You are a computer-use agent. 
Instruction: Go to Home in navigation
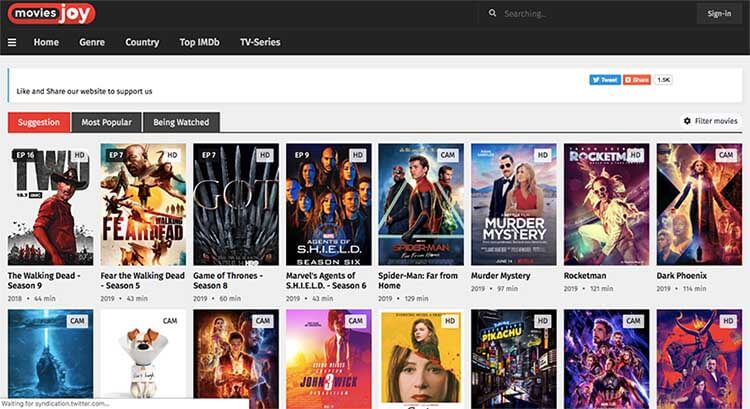[46, 42]
